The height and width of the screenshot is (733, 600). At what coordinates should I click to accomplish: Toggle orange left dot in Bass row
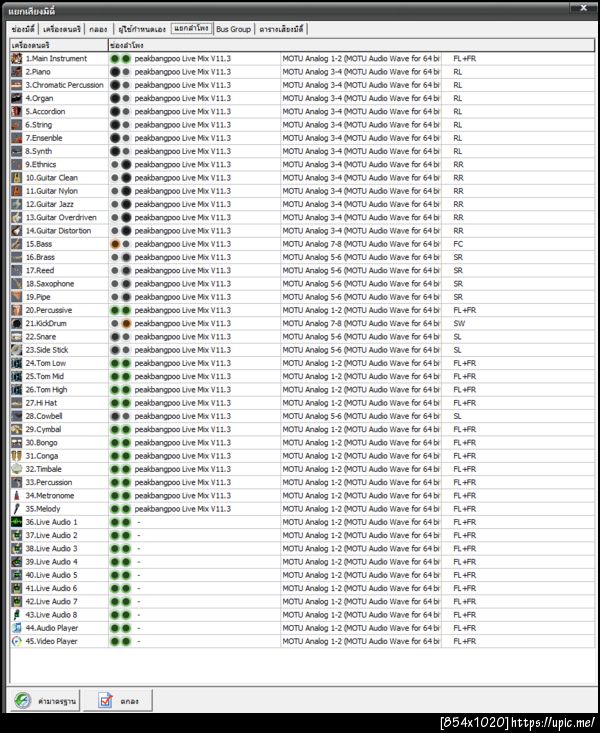click(115, 244)
